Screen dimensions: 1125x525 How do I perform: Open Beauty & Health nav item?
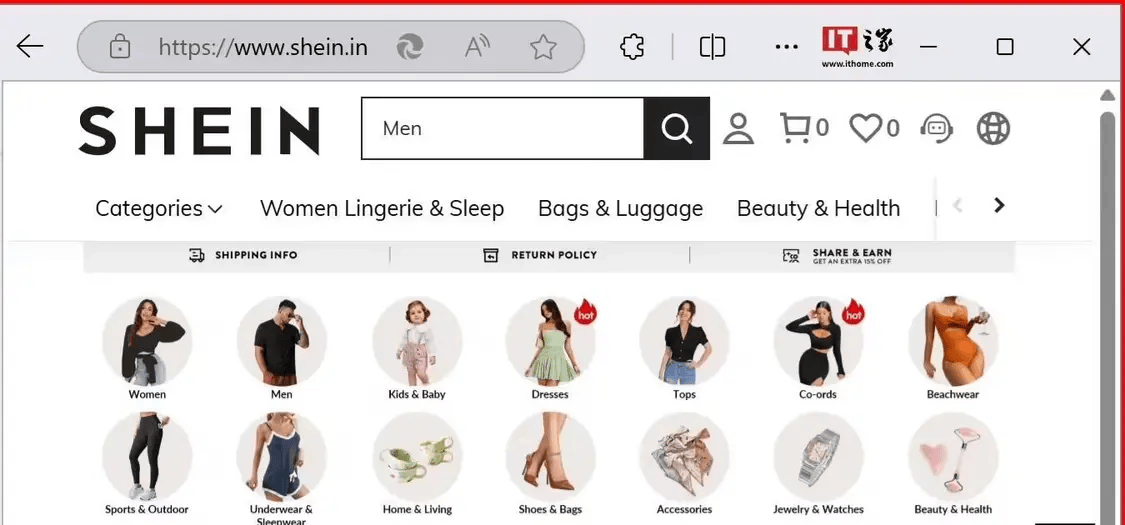click(x=819, y=208)
